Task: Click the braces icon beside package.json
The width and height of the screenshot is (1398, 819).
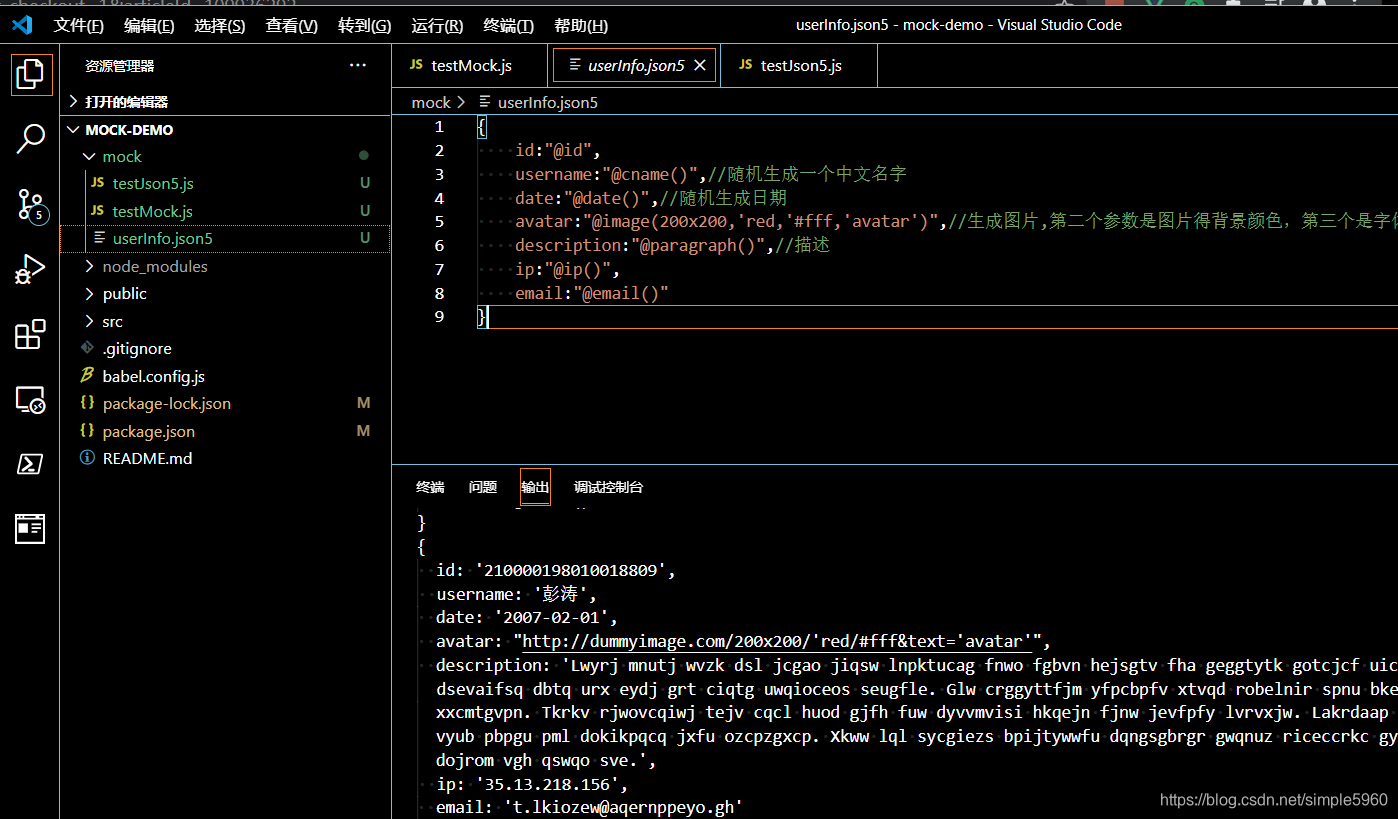Action: (87, 431)
